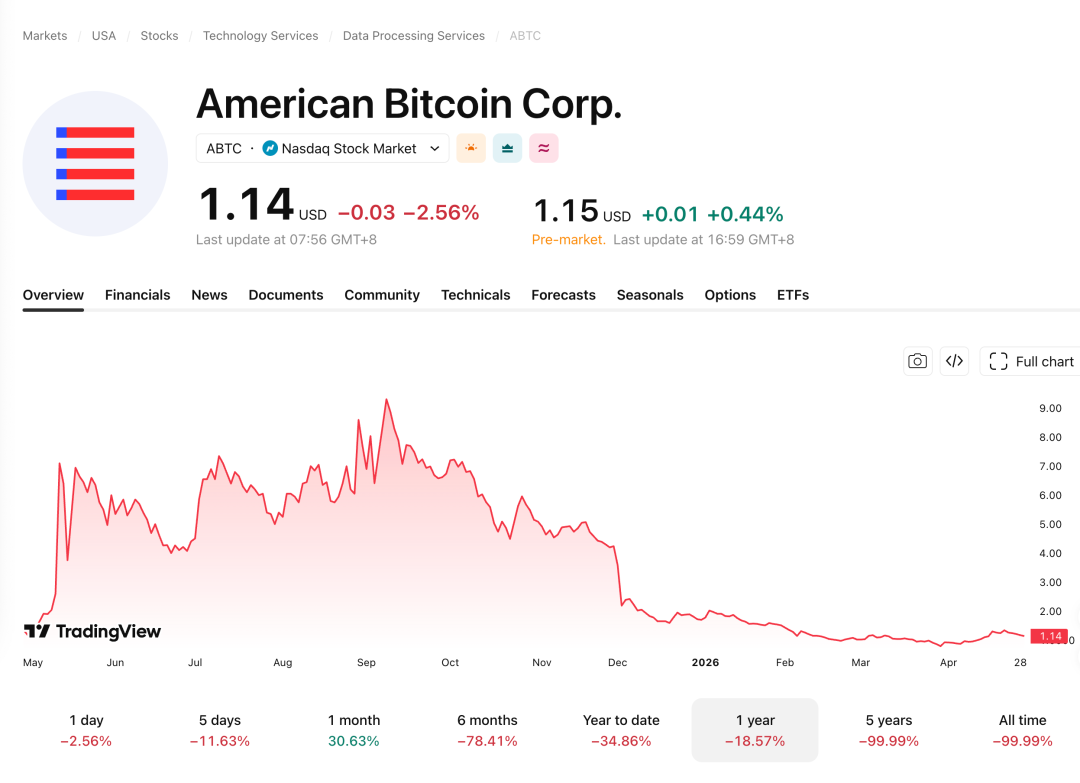Click the American Bitcoin Corp. logo
This screenshot has height=783, width=1080.
95,163
